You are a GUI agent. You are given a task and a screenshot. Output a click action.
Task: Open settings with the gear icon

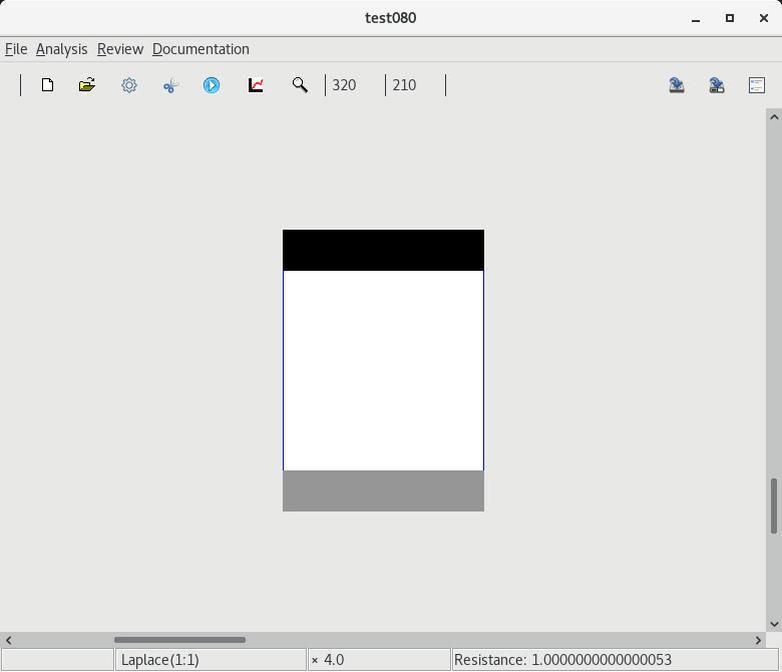tap(129, 85)
